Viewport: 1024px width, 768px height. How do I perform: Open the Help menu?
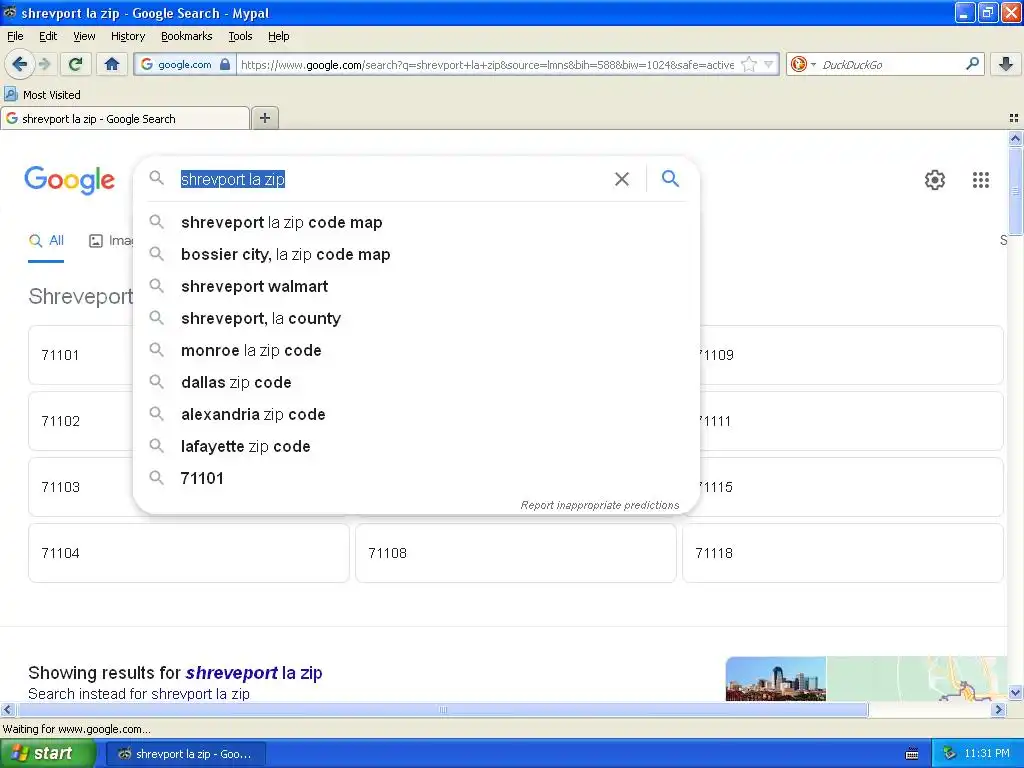[x=278, y=36]
